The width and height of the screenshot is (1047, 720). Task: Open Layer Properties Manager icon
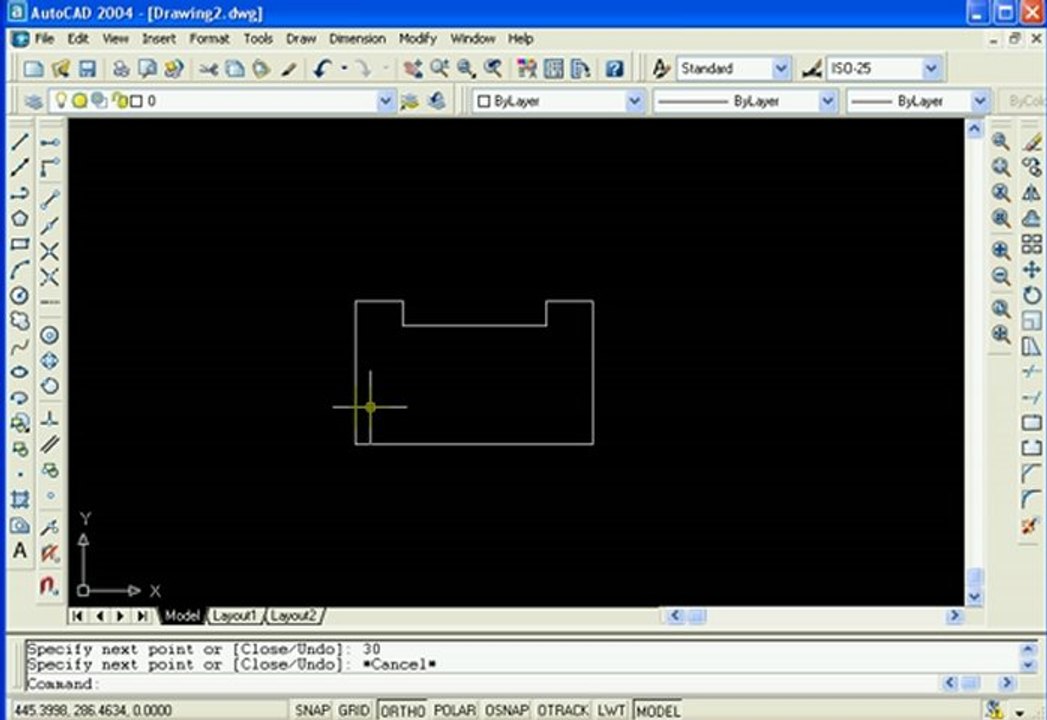click(34, 101)
